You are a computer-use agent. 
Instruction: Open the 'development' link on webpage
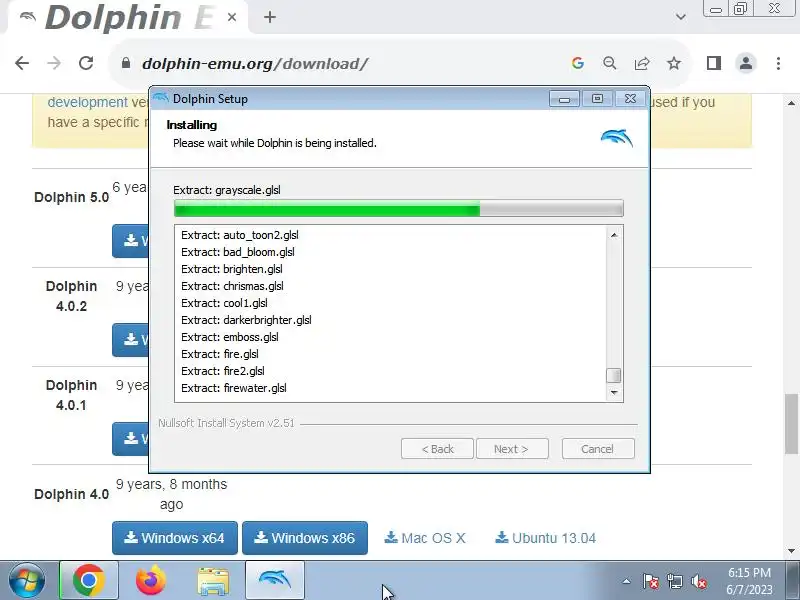[x=88, y=102]
